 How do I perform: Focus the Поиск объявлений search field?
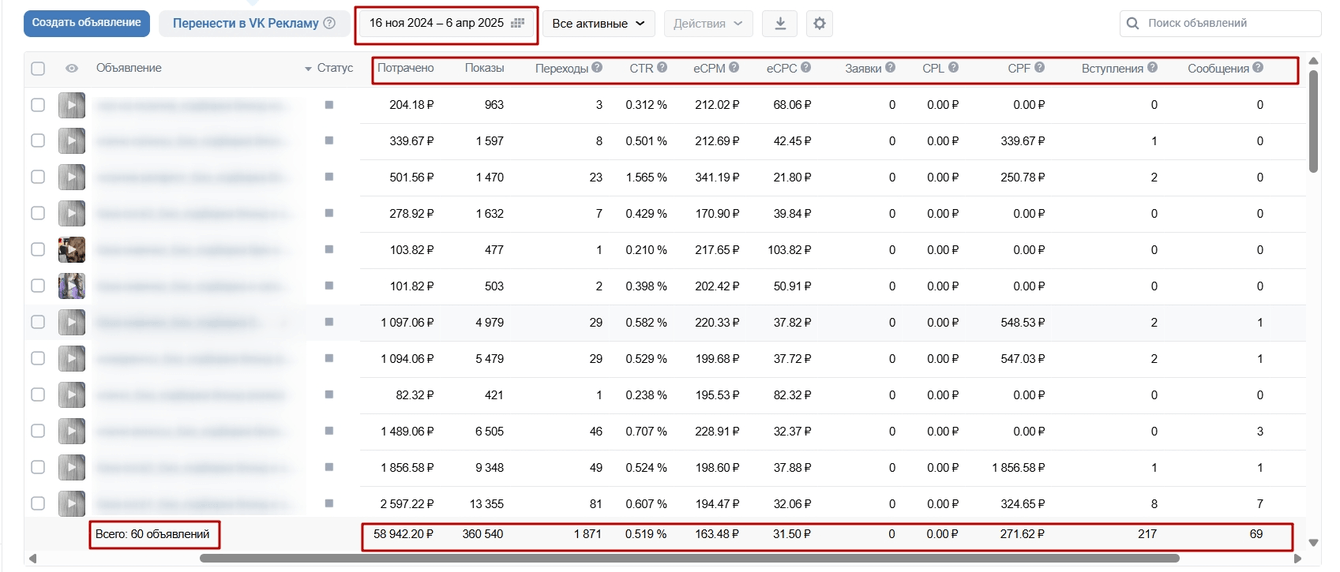point(1220,23)
